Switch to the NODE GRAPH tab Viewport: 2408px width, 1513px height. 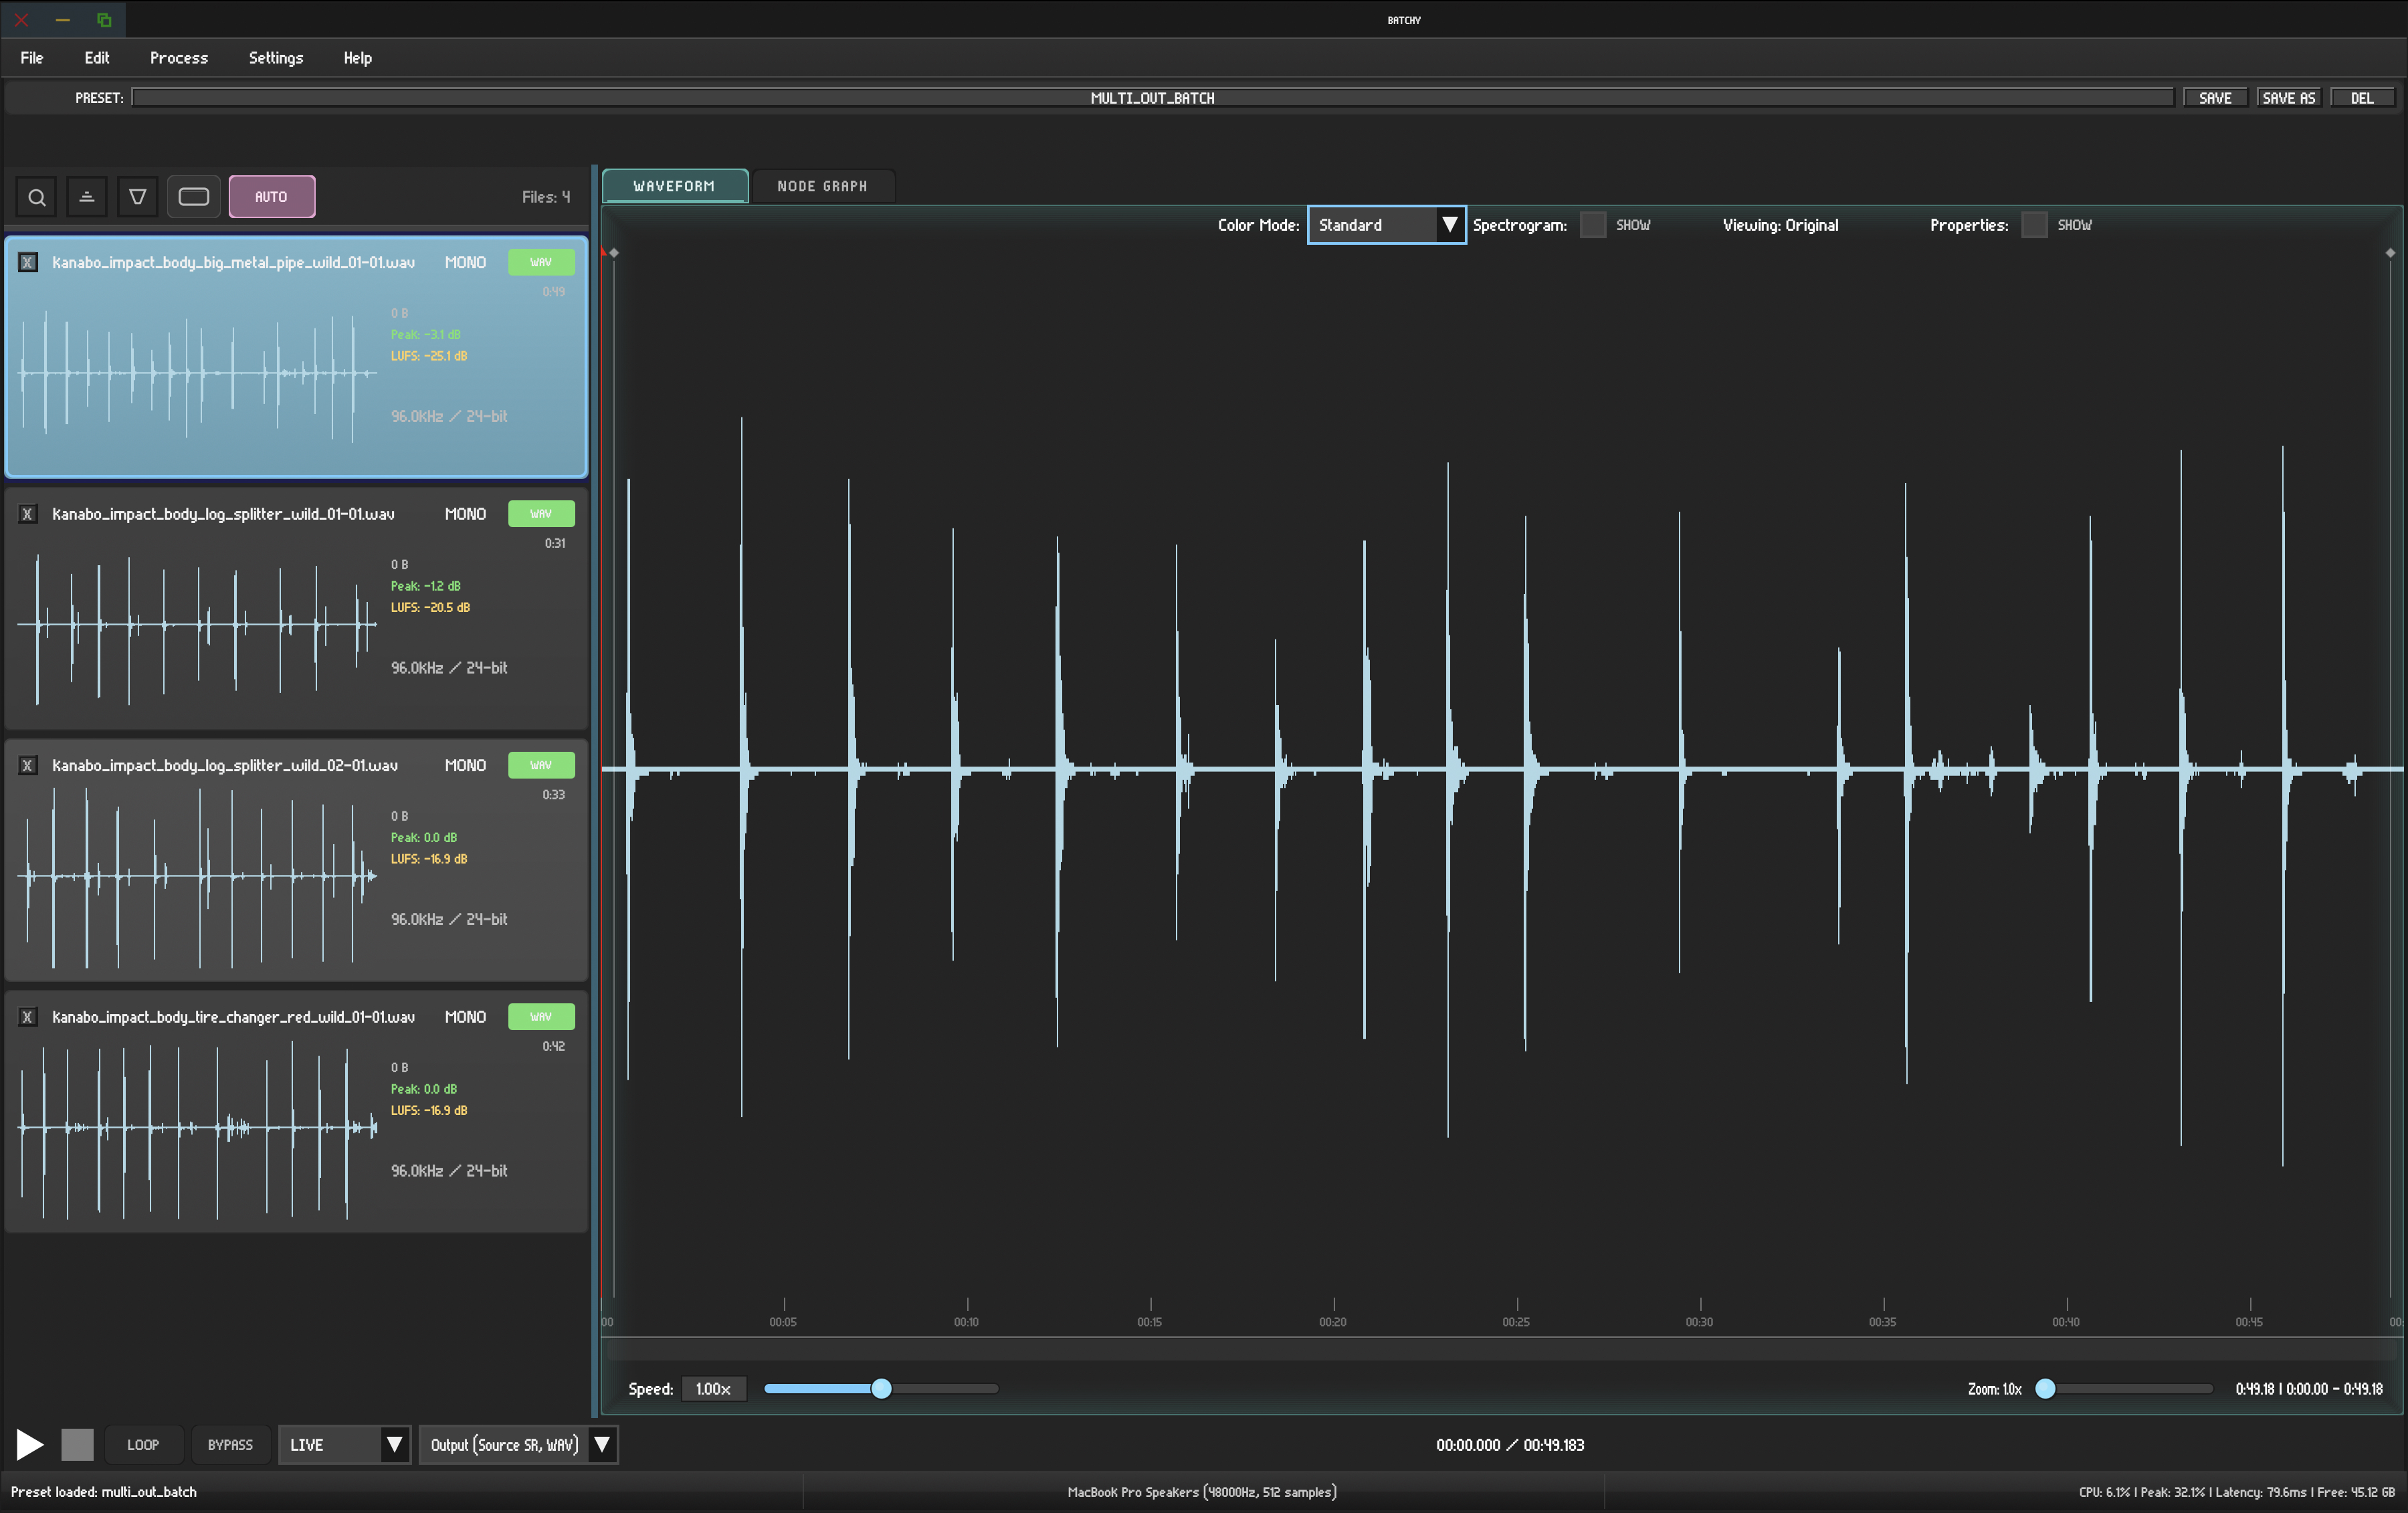(823, 185)
